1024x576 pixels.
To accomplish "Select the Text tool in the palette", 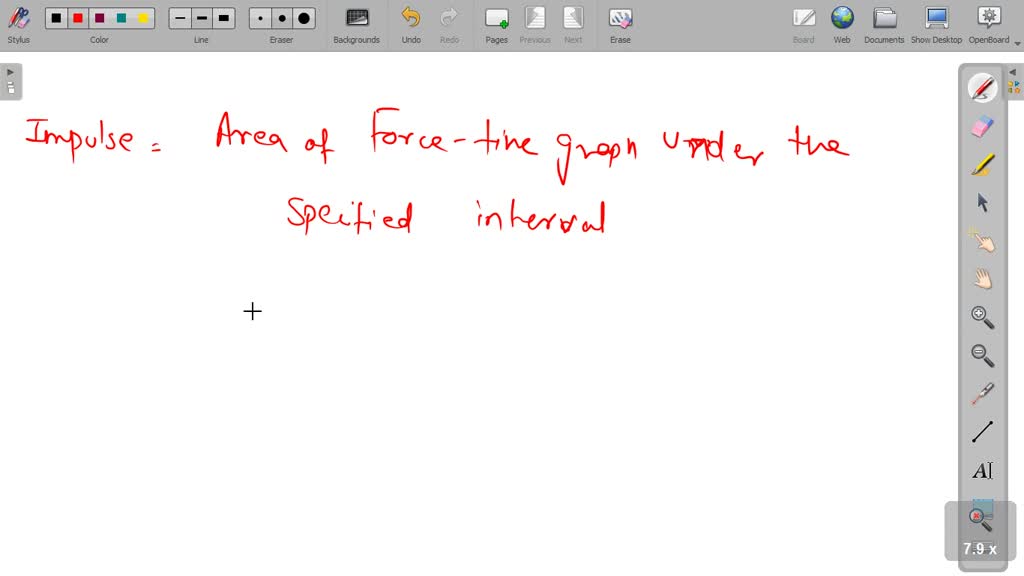I will pyautogui.click(x=982, y=471).
